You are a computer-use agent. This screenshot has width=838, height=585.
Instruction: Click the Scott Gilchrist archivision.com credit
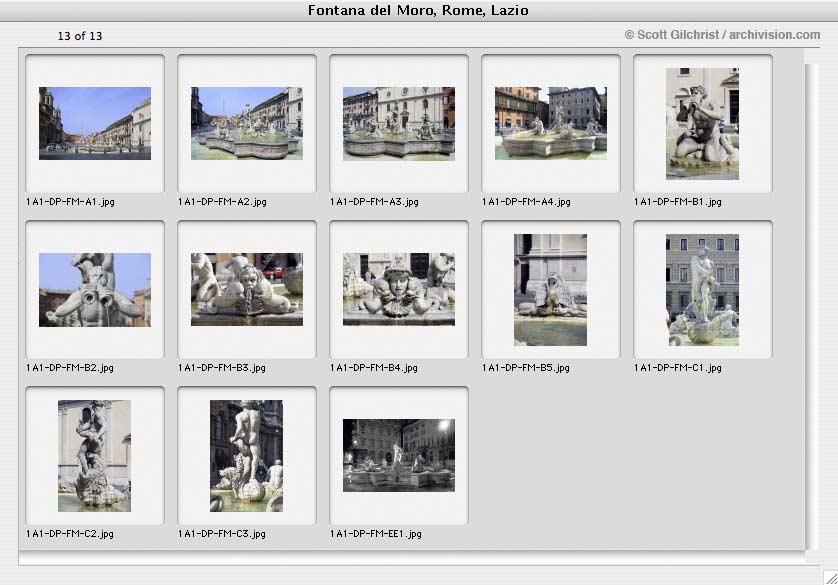point(722,35)
